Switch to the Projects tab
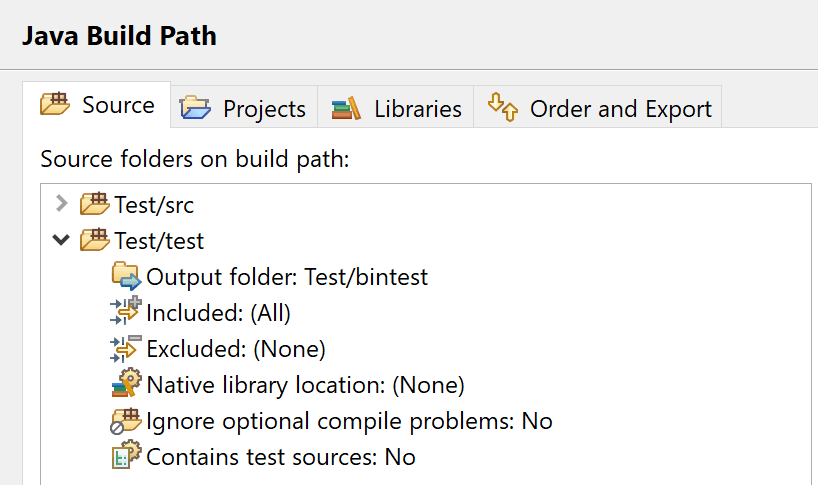The image size is (818, 485). click(244, 108)
